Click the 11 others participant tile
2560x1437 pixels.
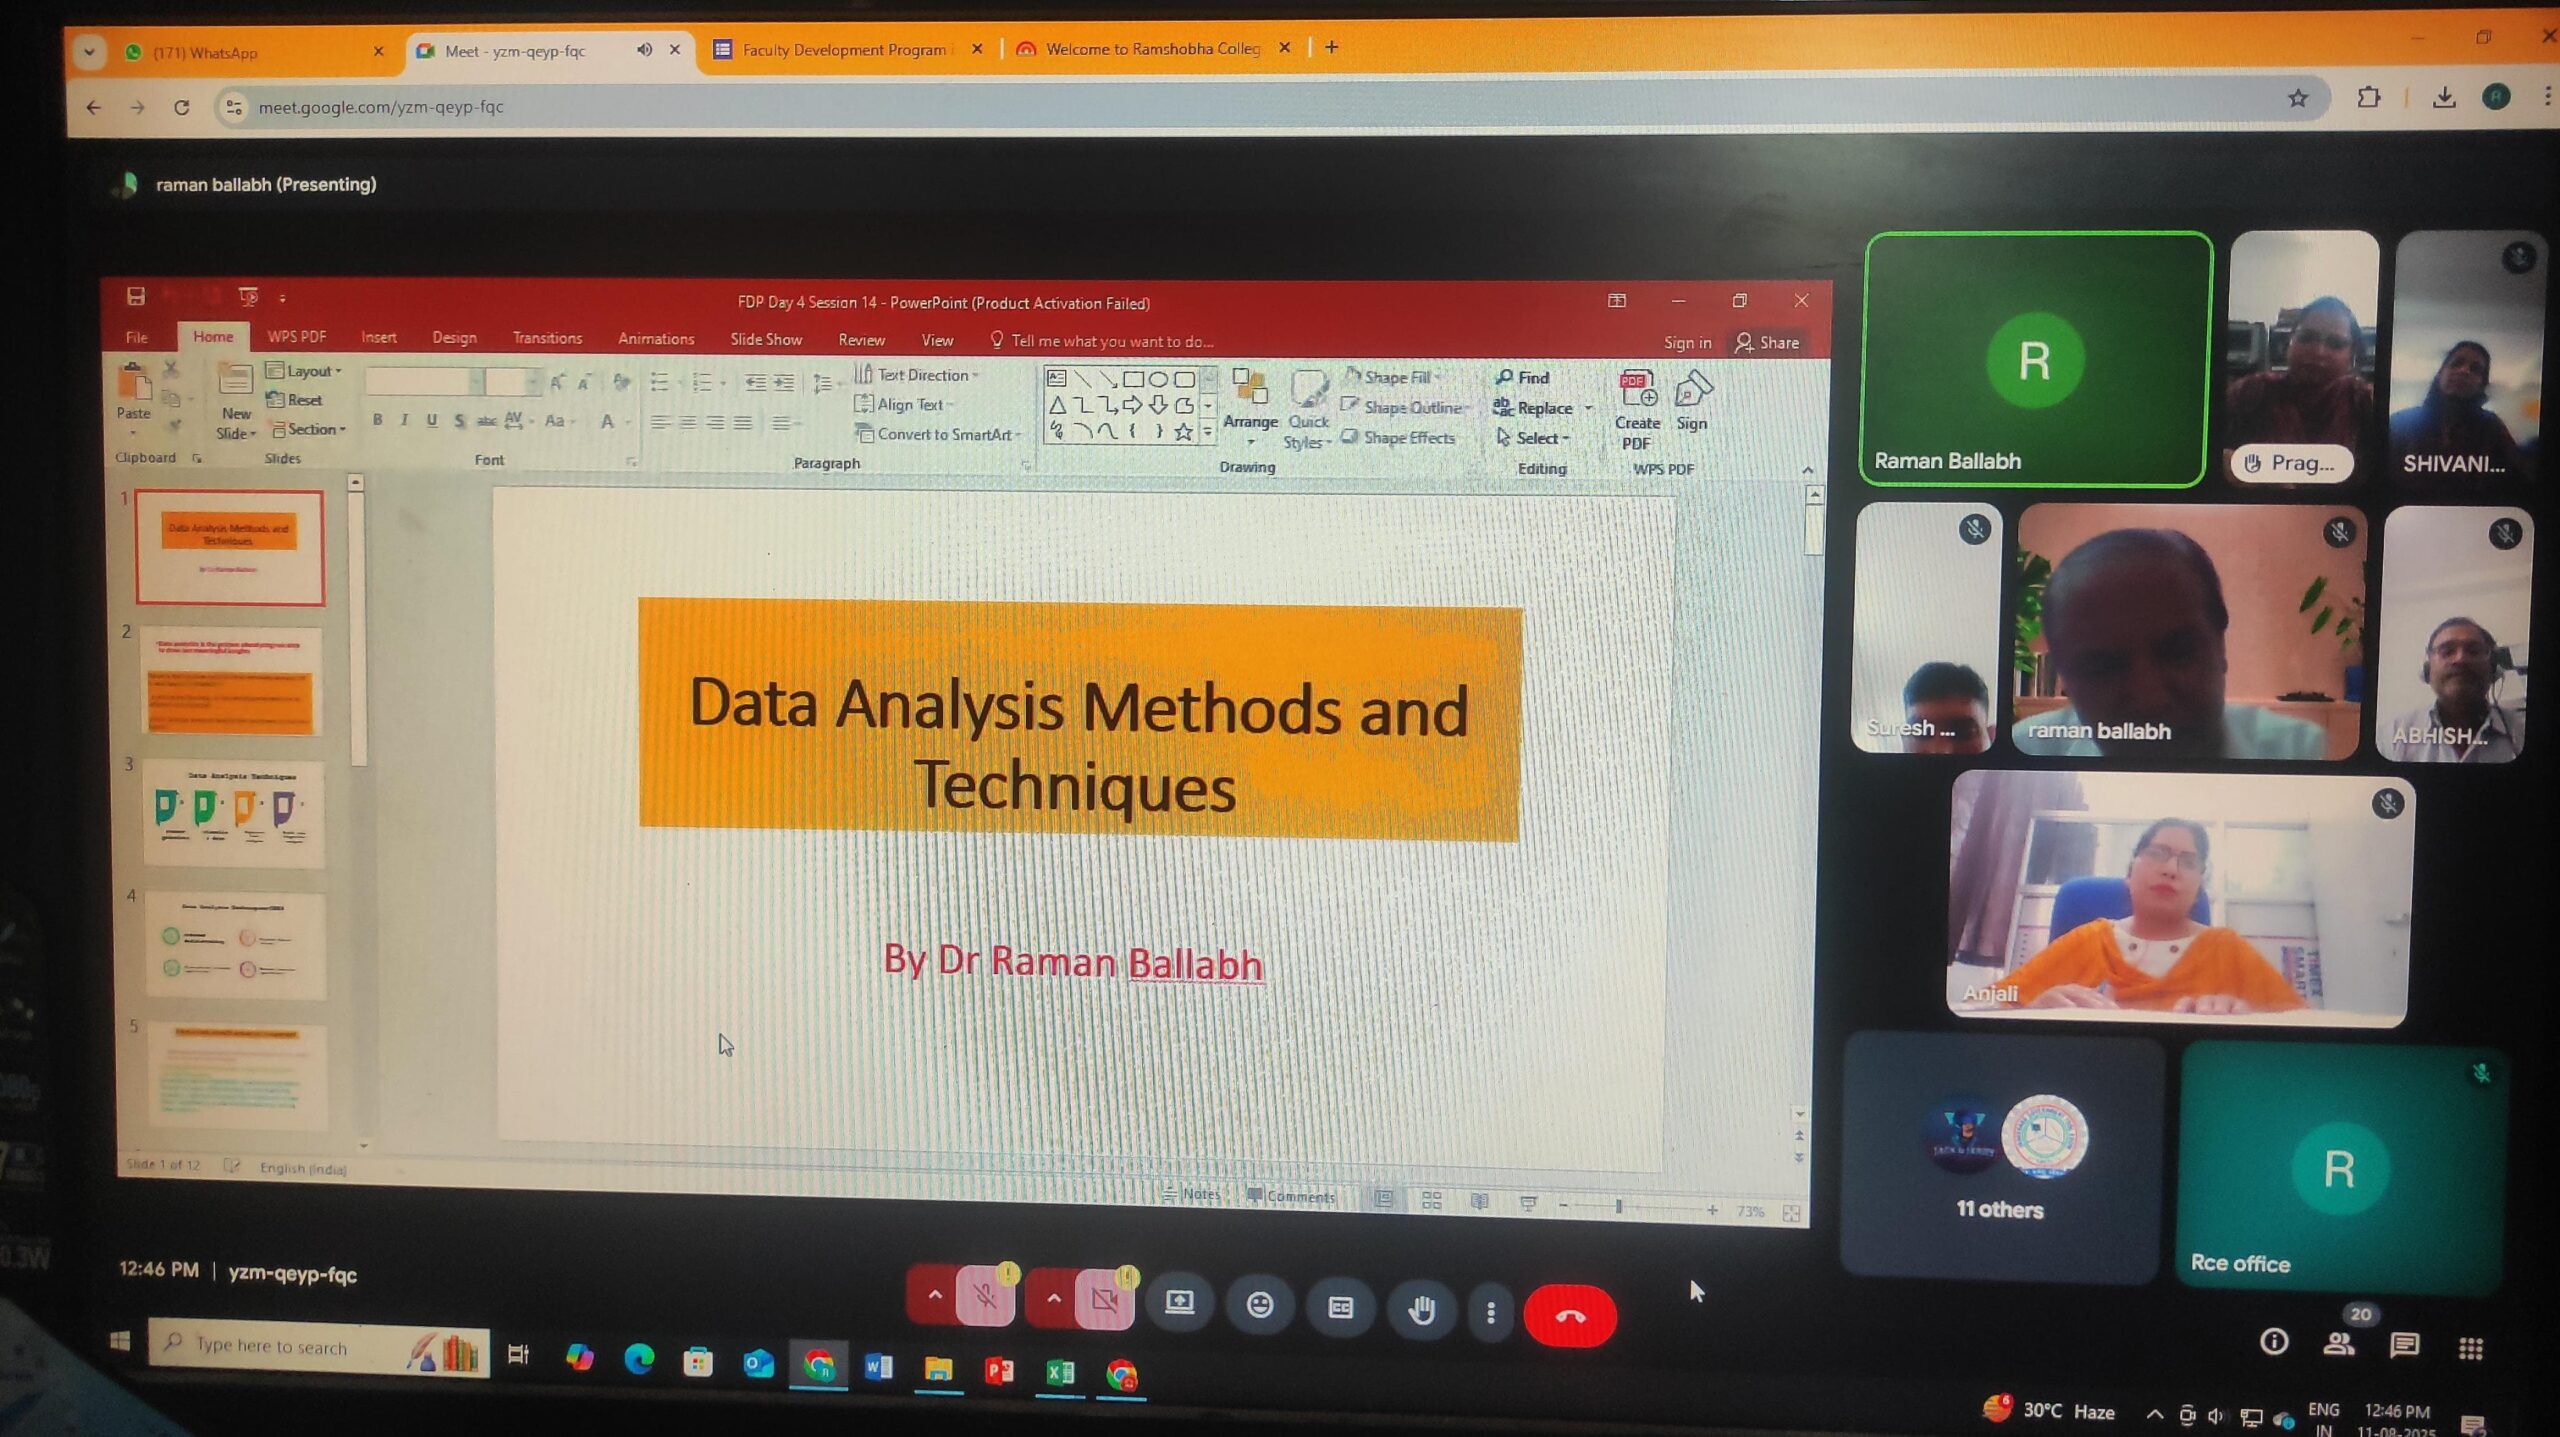(x=2000, y=1158)
